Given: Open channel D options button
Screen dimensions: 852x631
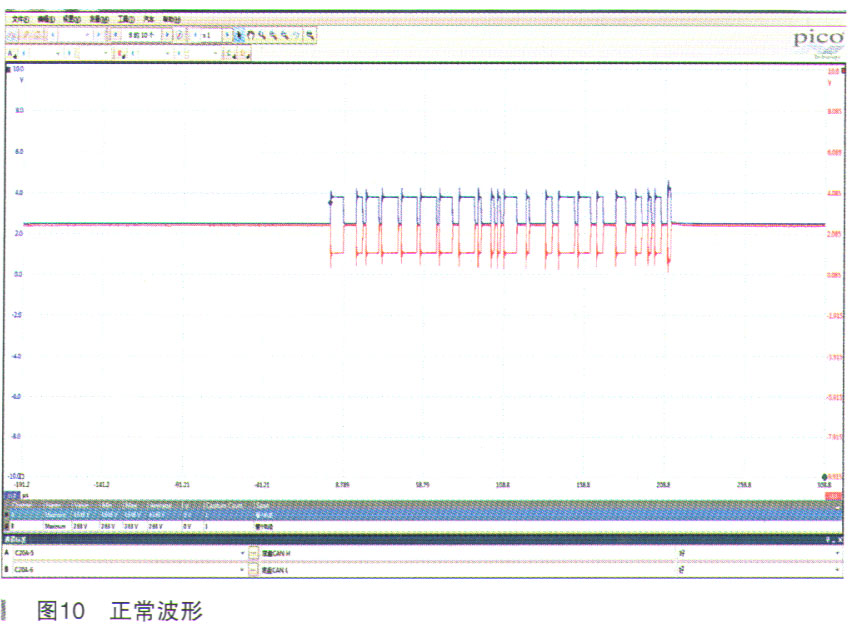Looking at the screenshot, I should tap(245, 54).
